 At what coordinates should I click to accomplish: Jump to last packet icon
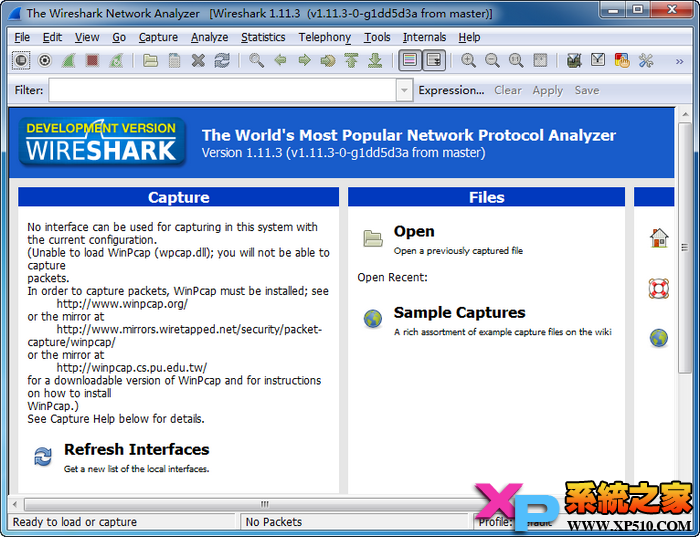(x=375, y=60)
